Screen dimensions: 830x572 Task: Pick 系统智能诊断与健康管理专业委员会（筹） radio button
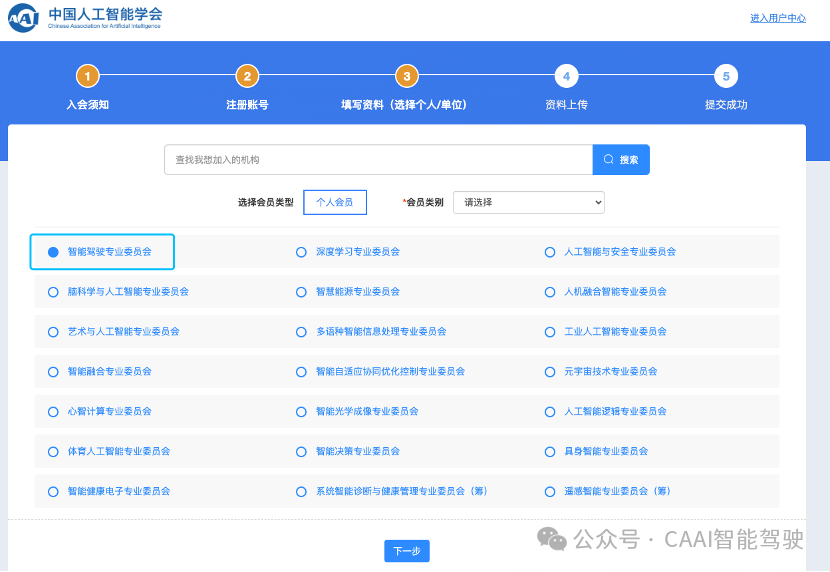point(301,492)
